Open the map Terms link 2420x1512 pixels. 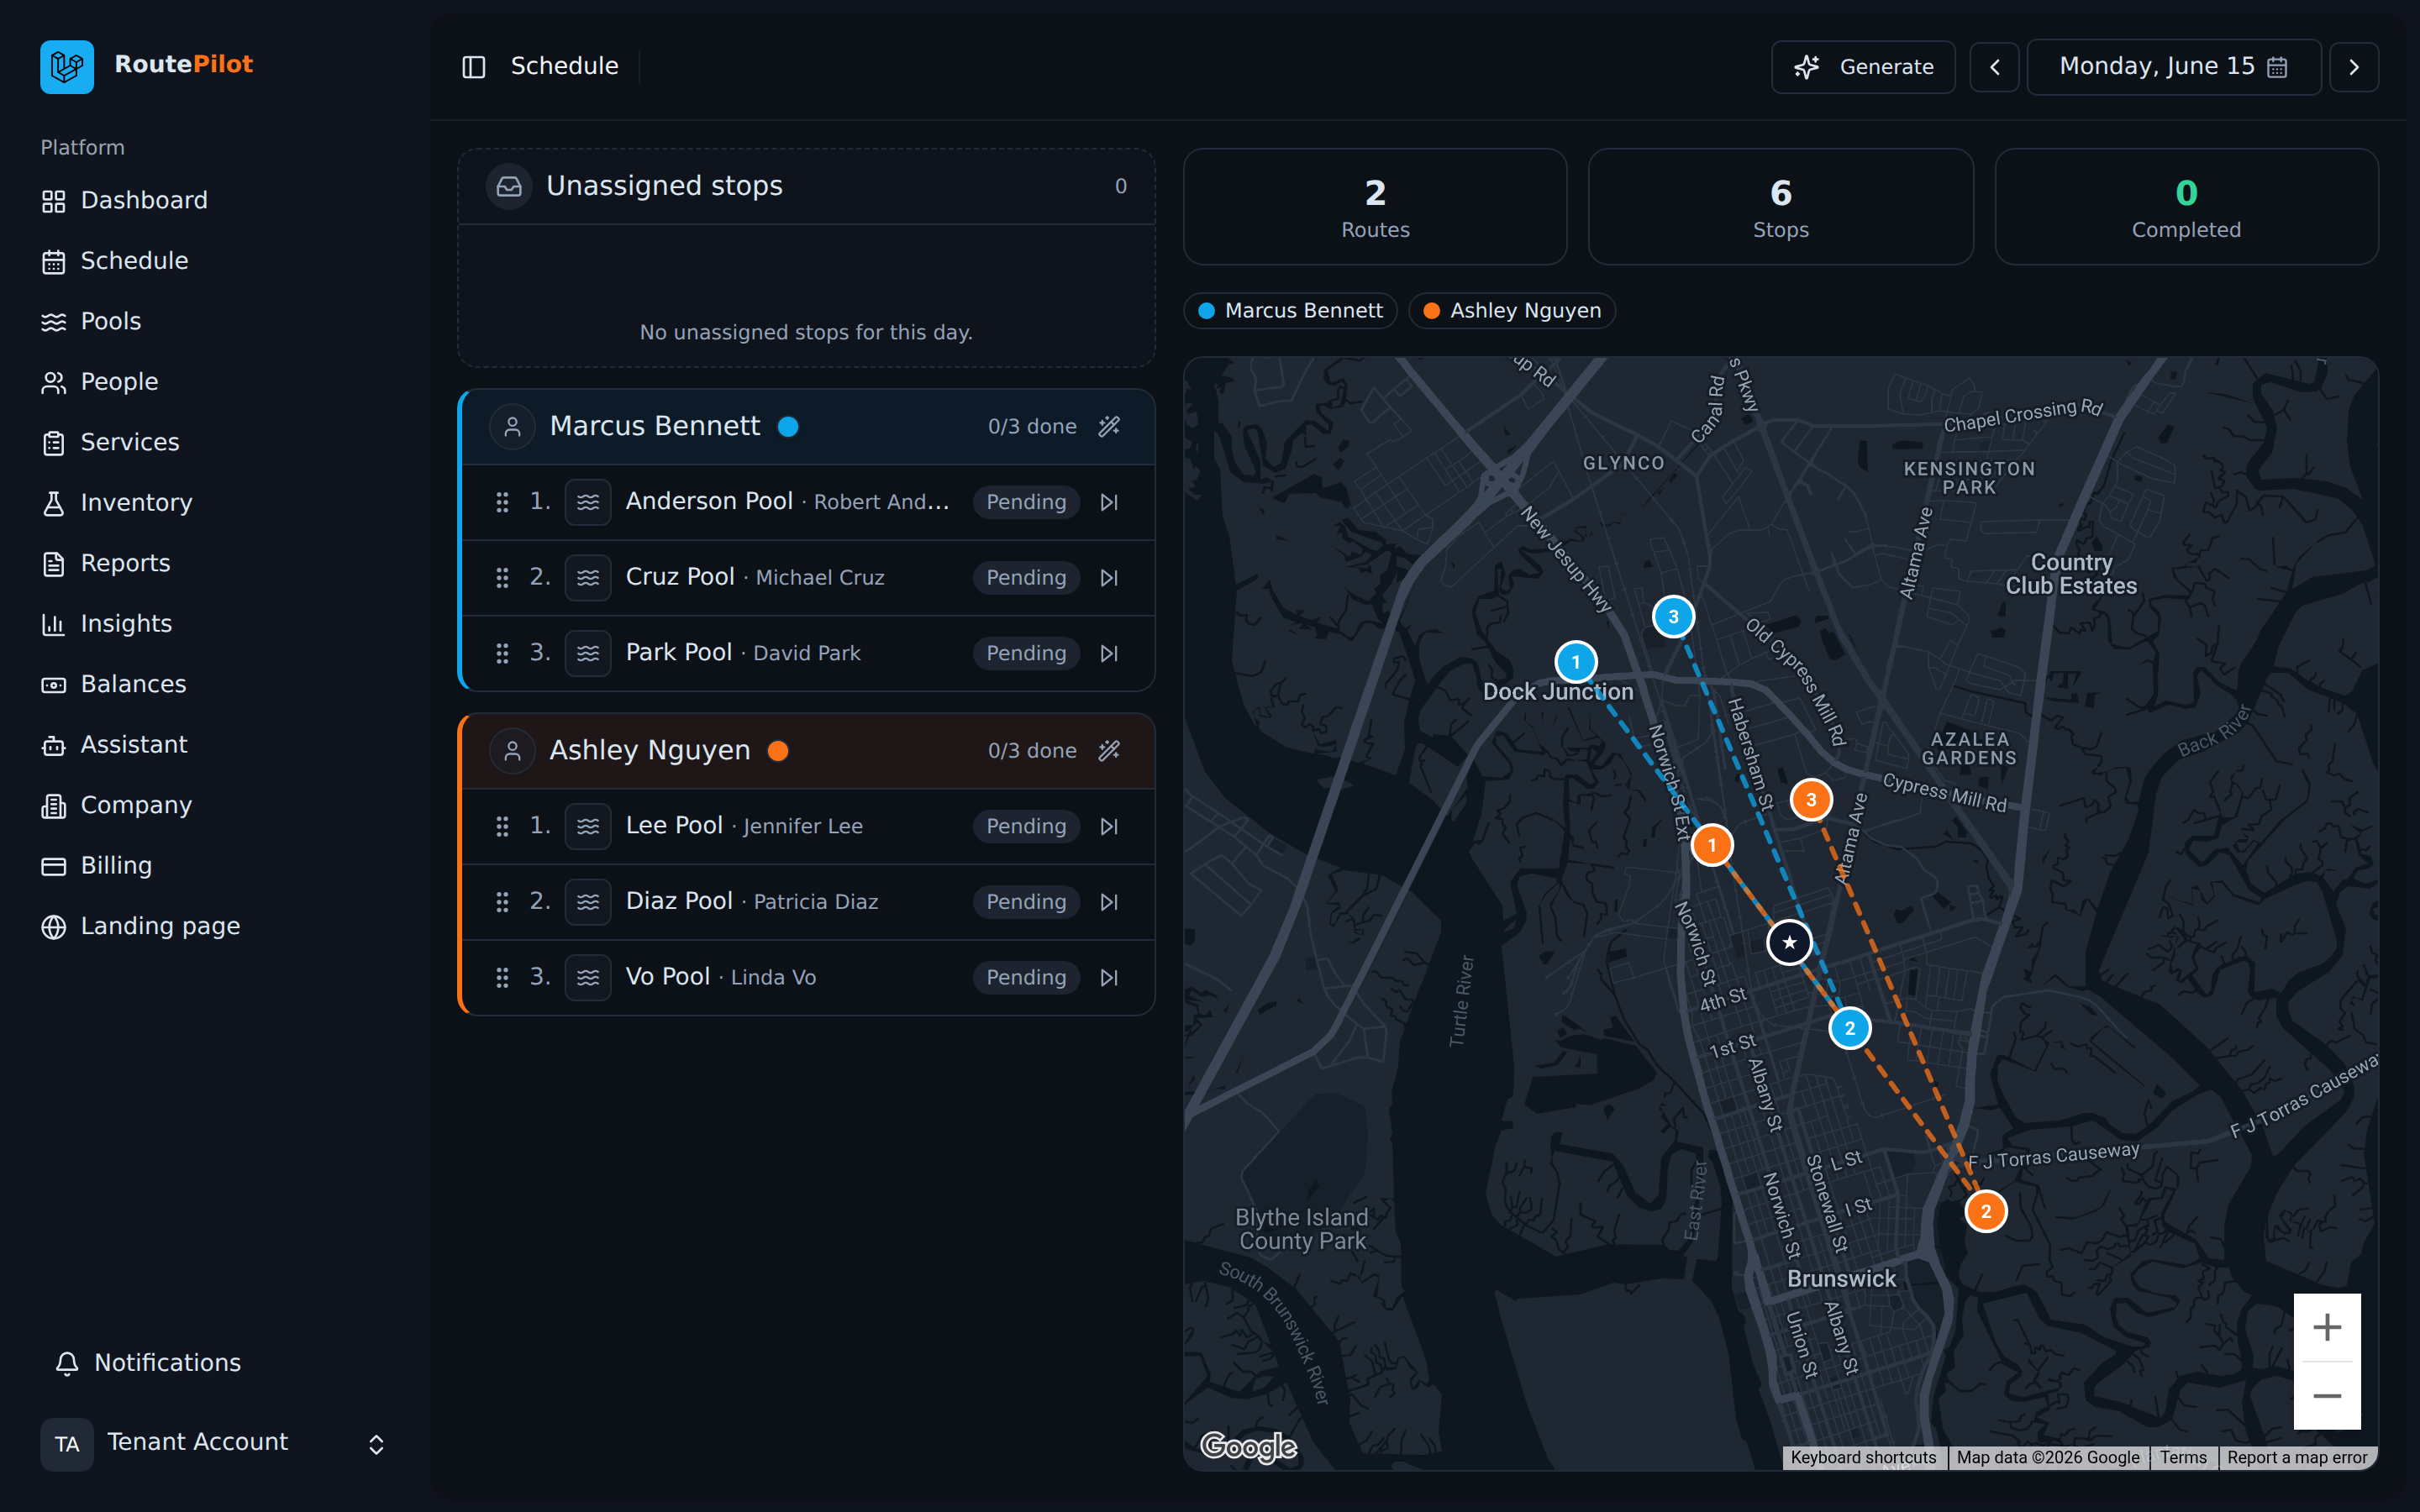pyautogui.click(x=2183, y=1458)
